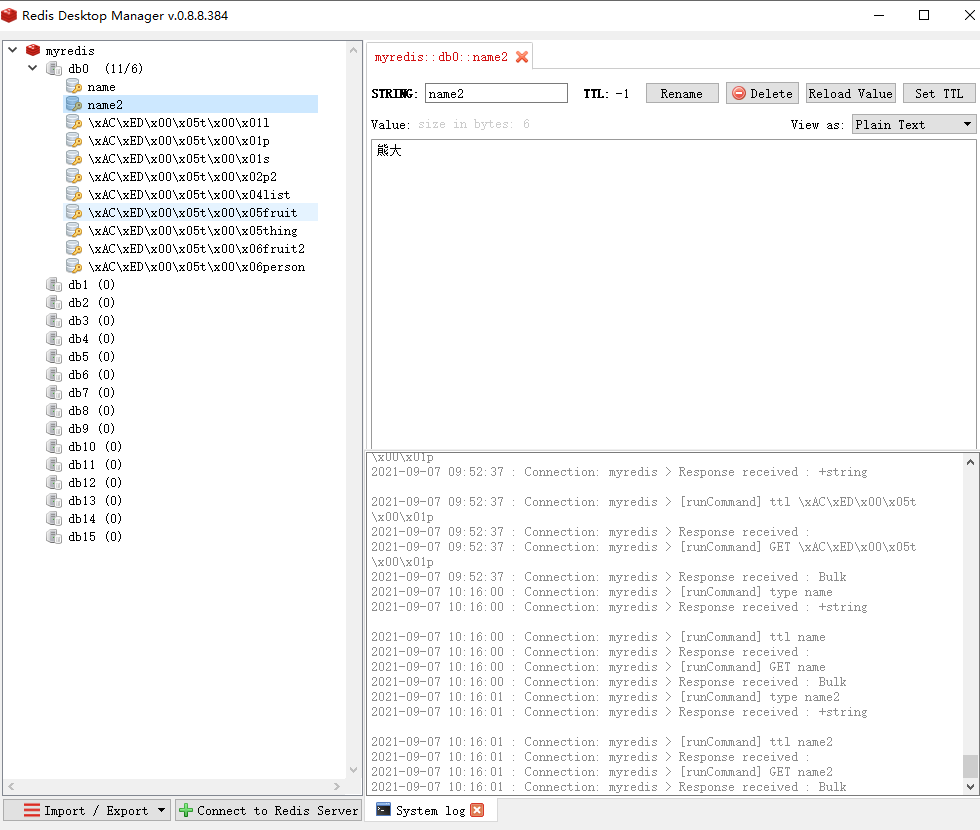
Task: Click the myredis server connection icon
Action: pos(33,51)
